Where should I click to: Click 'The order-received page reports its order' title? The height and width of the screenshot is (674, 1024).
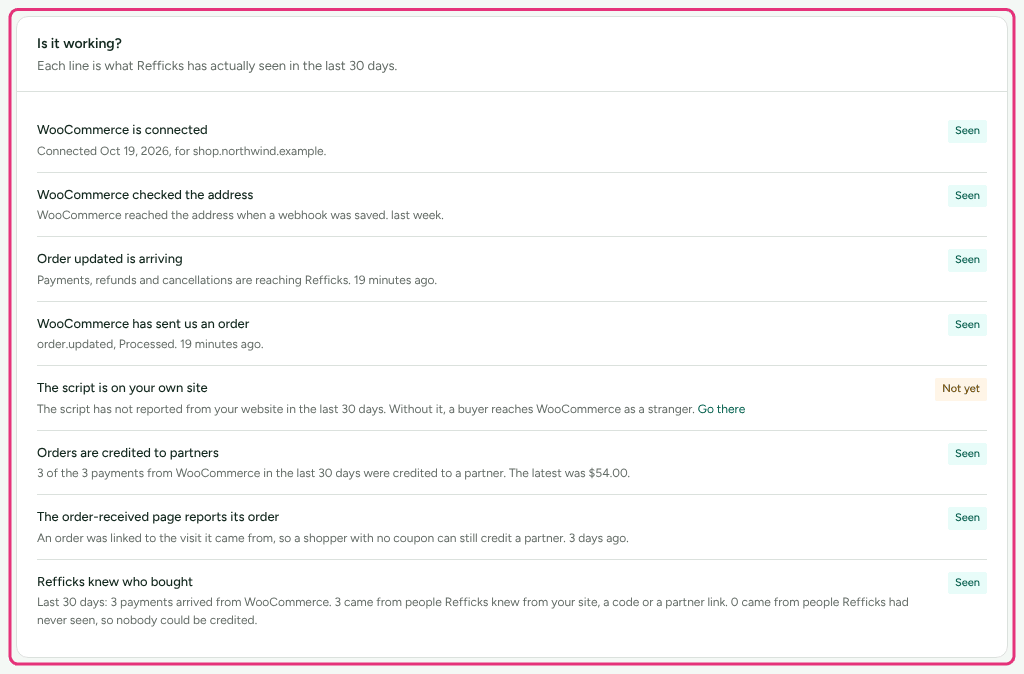(x=158, y=517)
